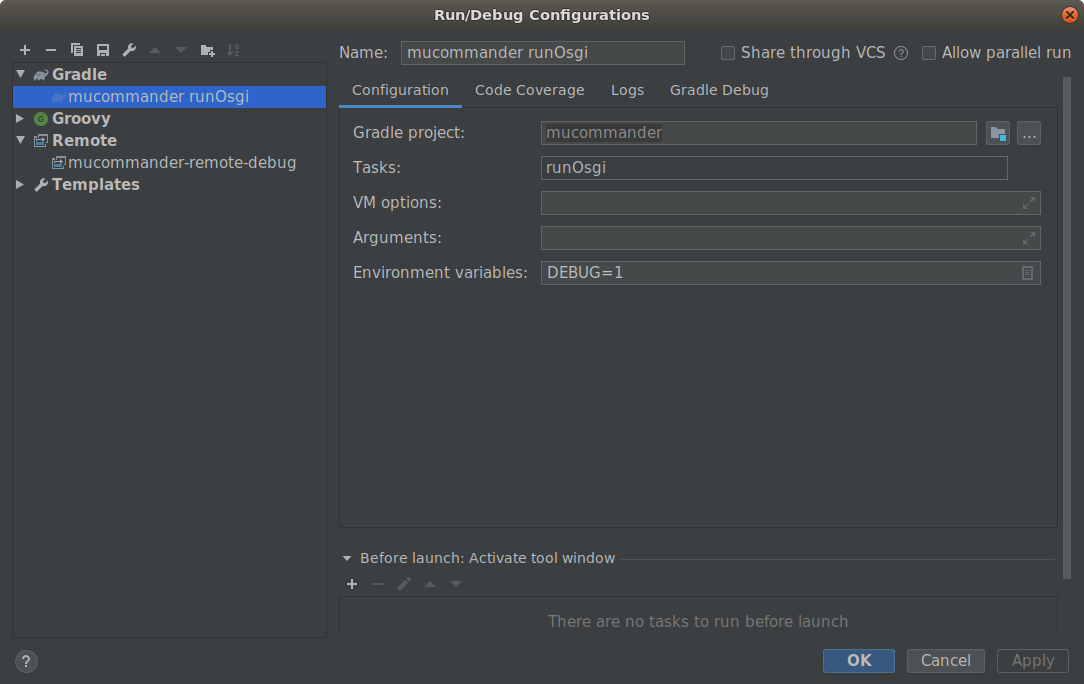Select mucommander runOsgi configuration
The image size is (1084, 684).
point(169,96)
